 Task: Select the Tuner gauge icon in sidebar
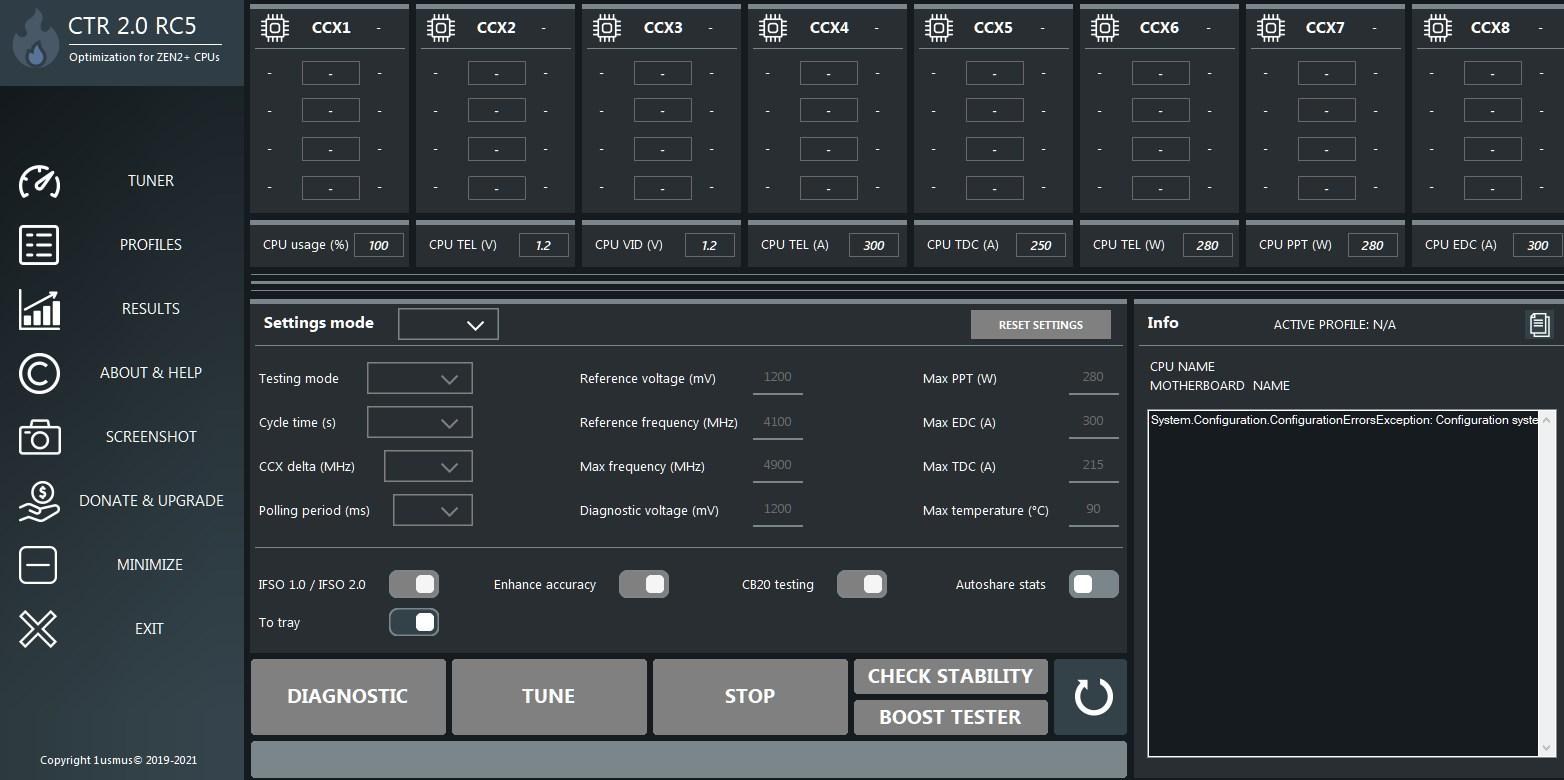pos(37,181)
